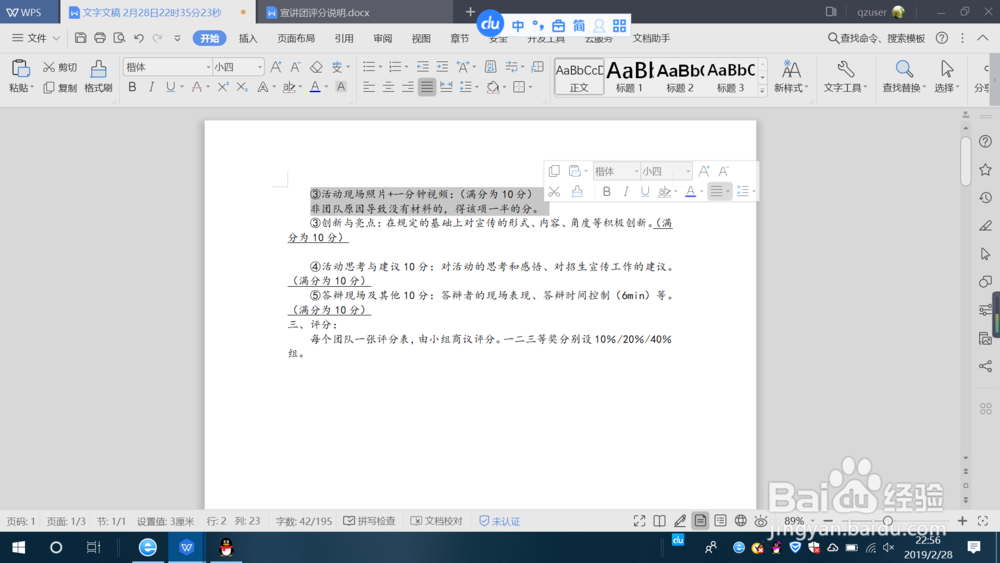Expand numbered list options arrow
The height and width of the screenshot is (563, 1000).
[406, 67]
